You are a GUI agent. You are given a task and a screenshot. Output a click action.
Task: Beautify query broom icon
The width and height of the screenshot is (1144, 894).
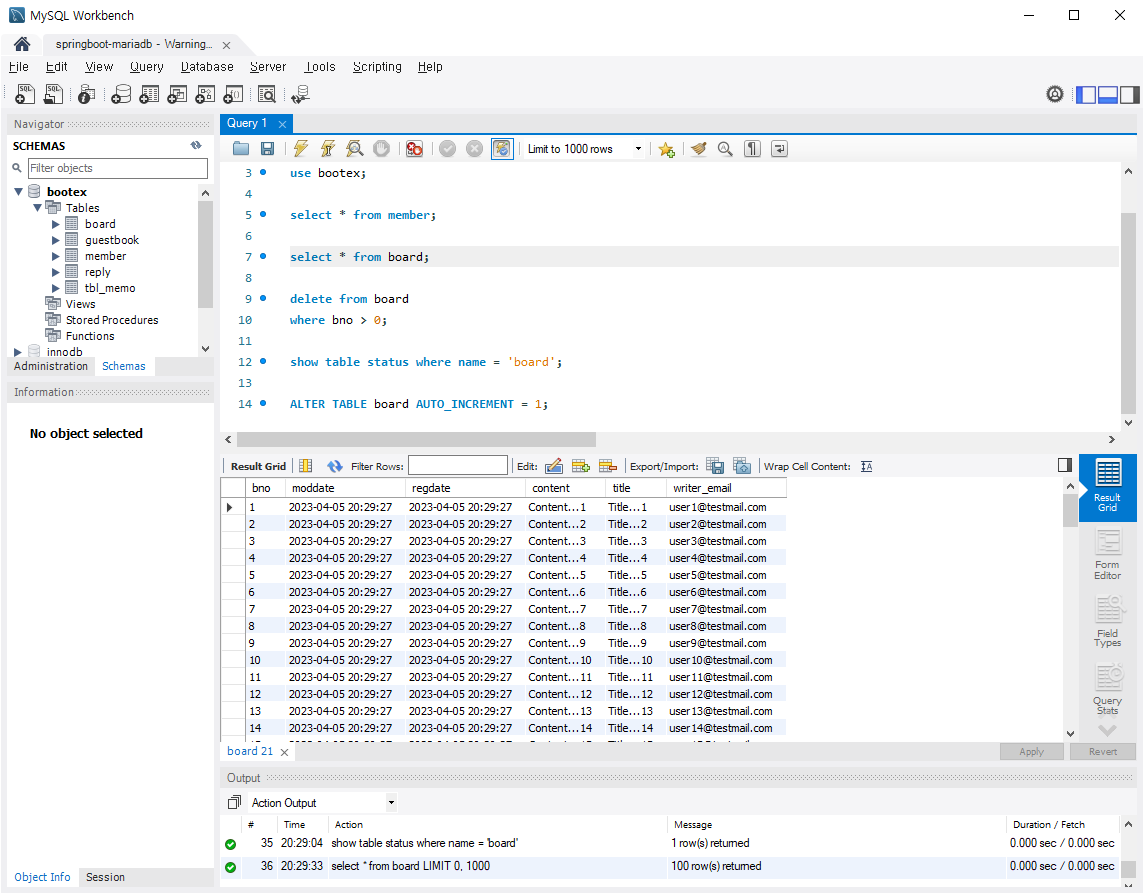tap(698, 149)
